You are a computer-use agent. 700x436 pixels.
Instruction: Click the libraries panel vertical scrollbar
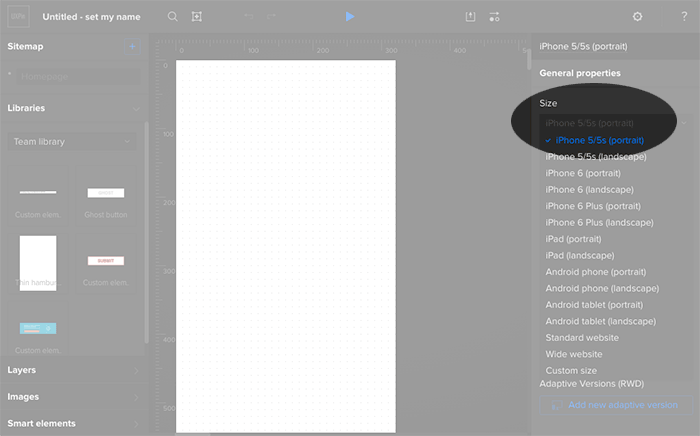146,232
